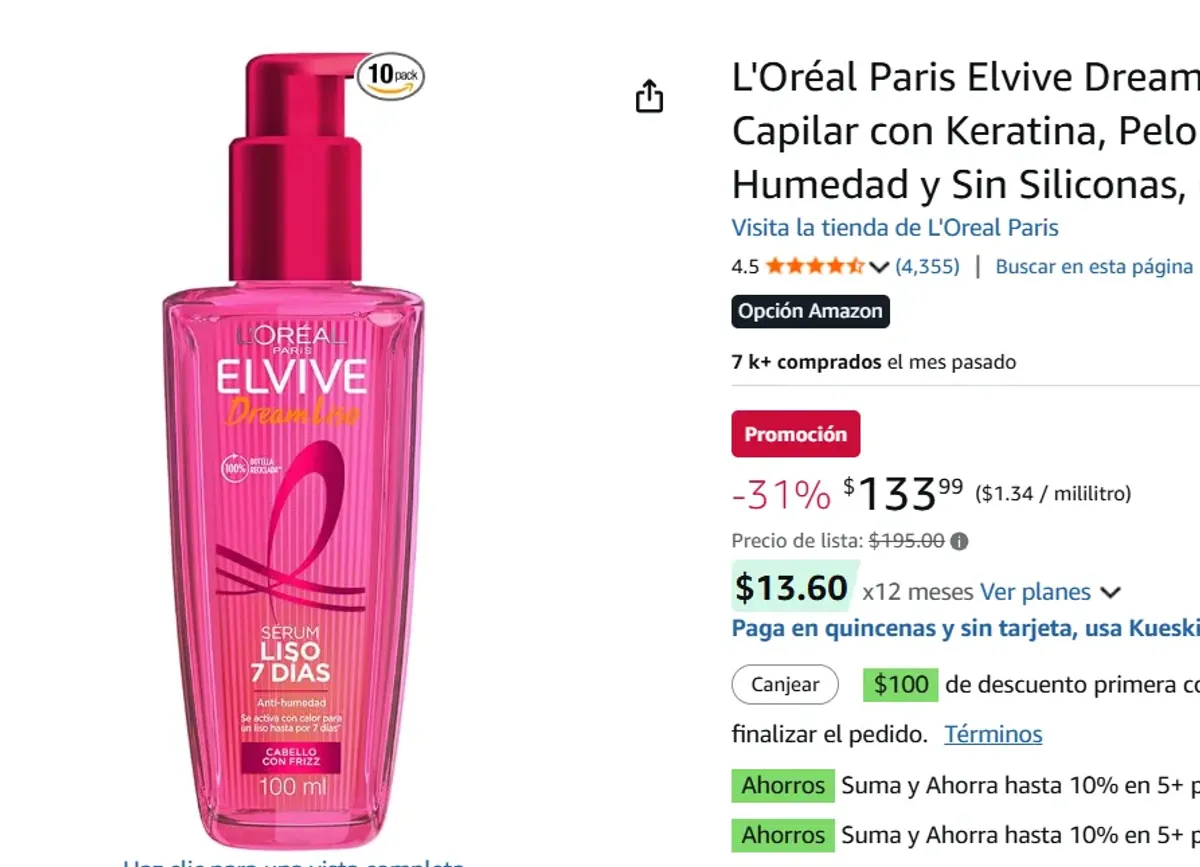This screenshot has width=1200, height=867.
Task: Click the $100 discount green tag
Action: click(x=901, y=685)
